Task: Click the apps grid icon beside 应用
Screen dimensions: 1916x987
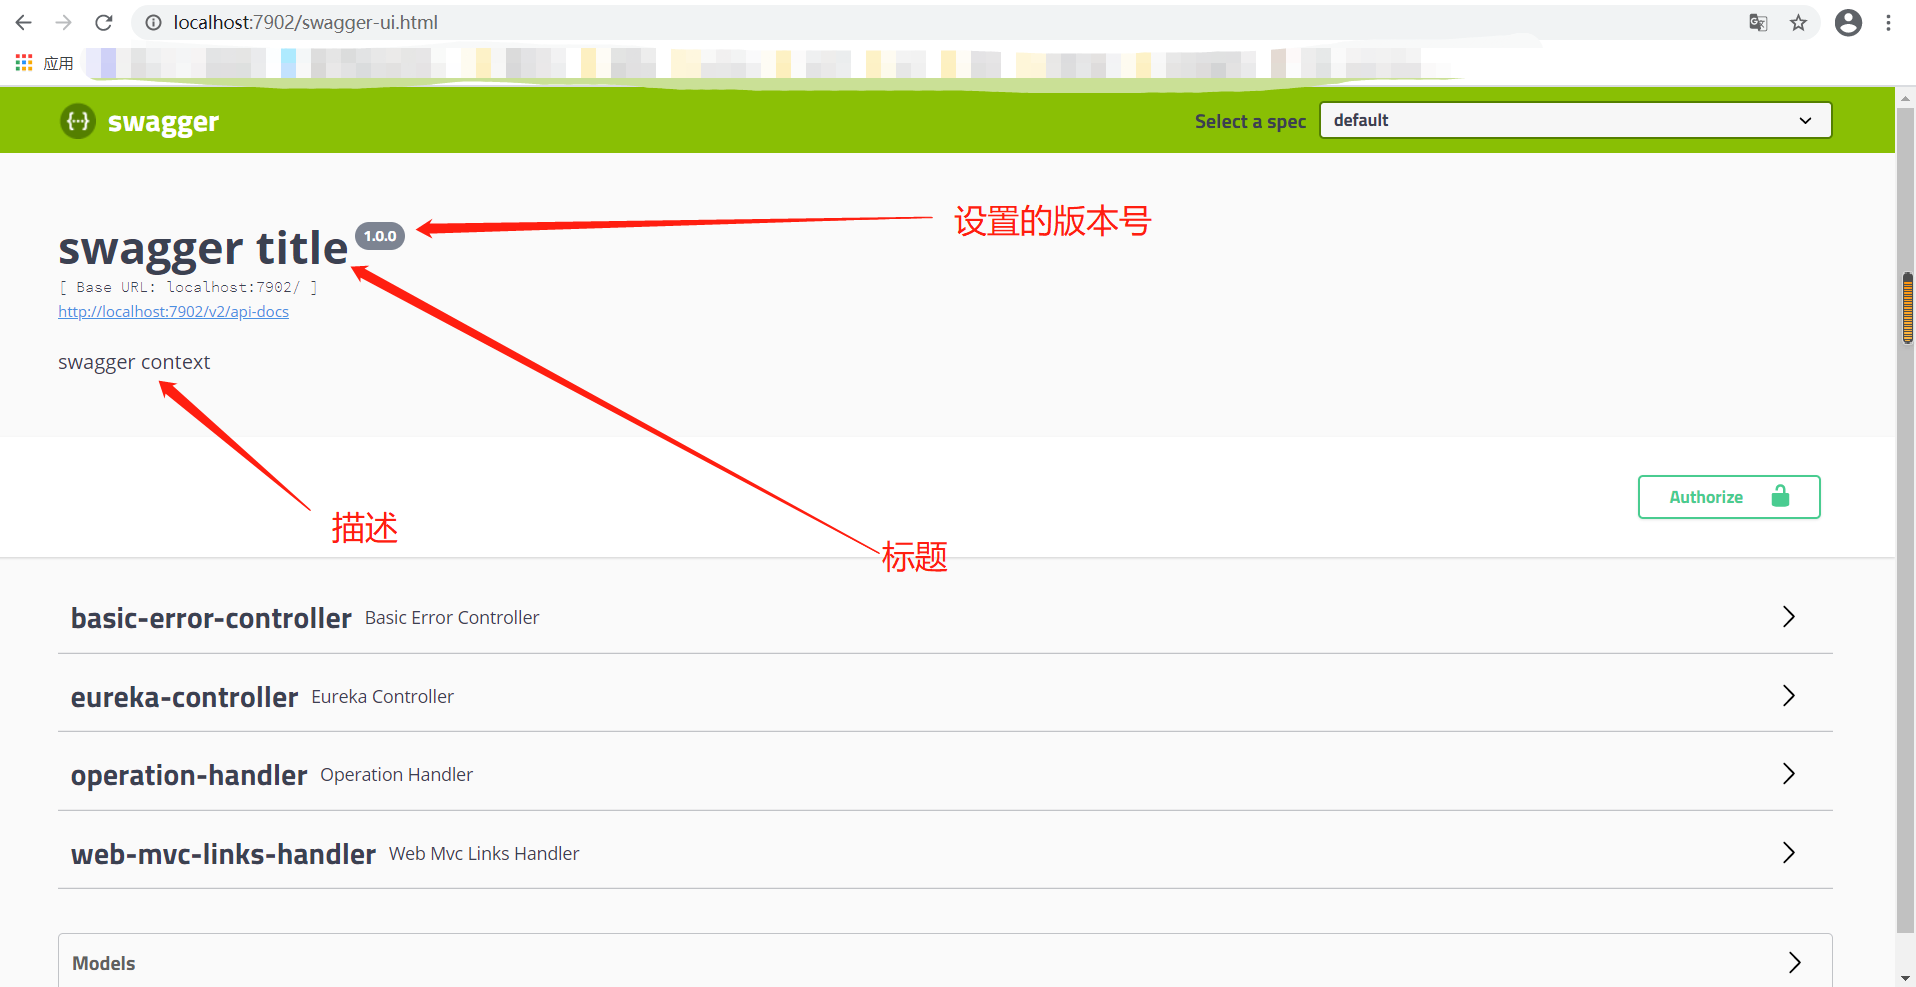Action: click(22, 62)
